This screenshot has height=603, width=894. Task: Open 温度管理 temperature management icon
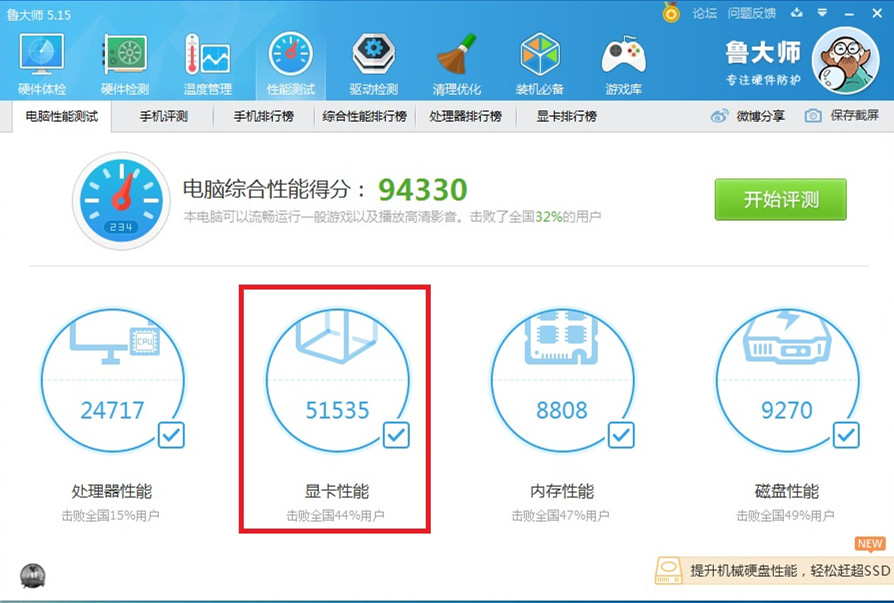pyautogui.click(x=208, y=55)
